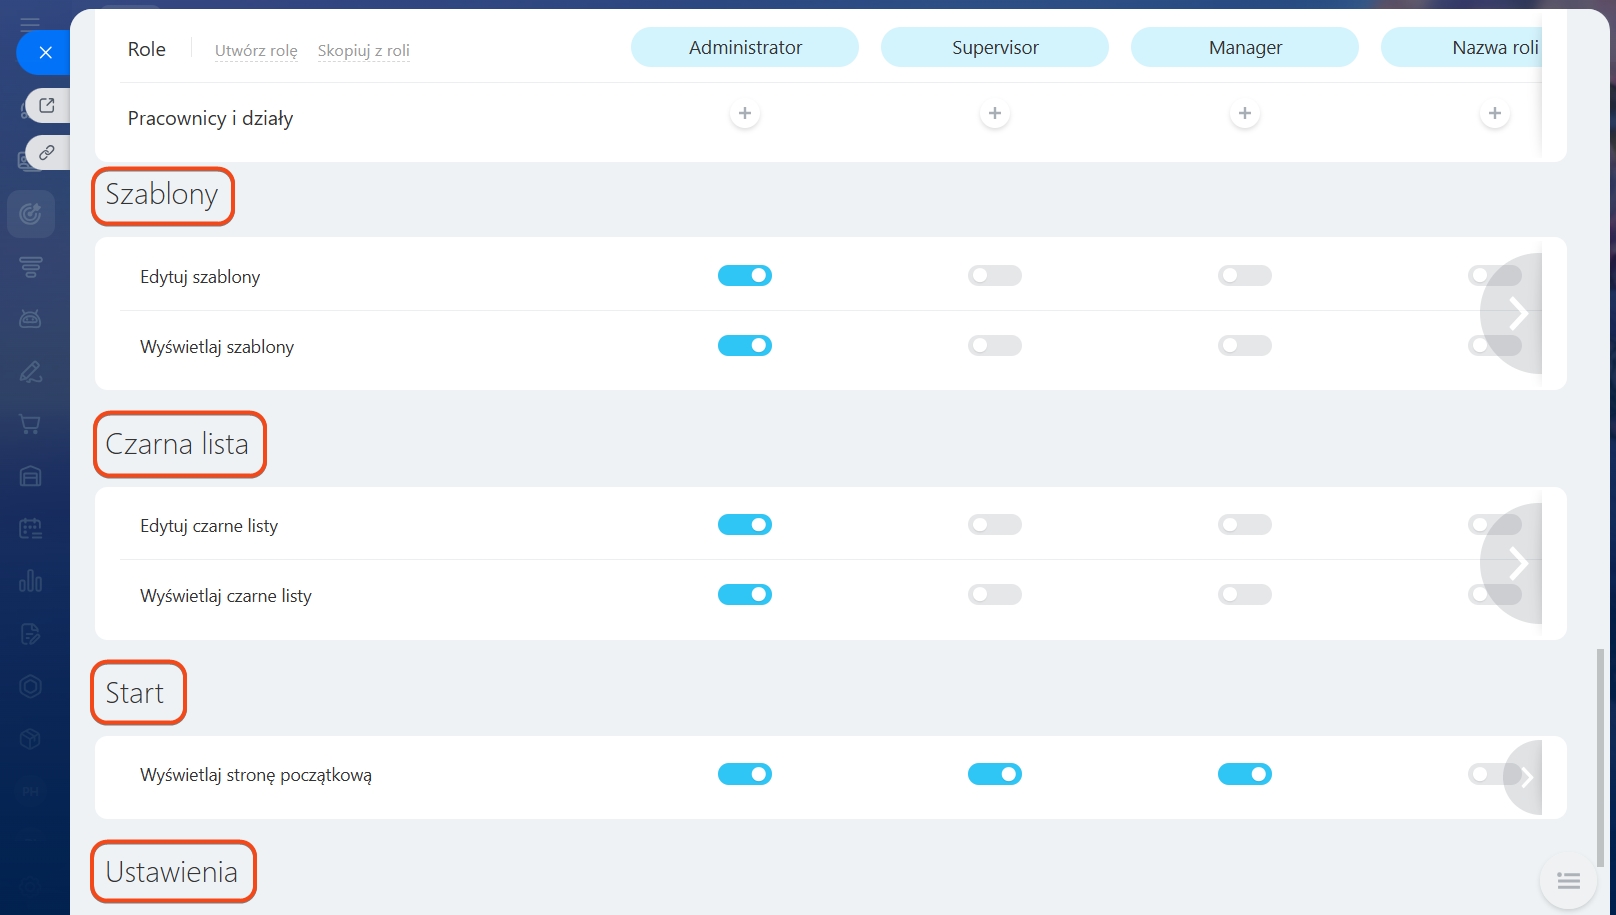The width and height of the screenshot is (1616, 915).
Task: Open the robot icon in sidebar
Action: [x=31, y=319]
